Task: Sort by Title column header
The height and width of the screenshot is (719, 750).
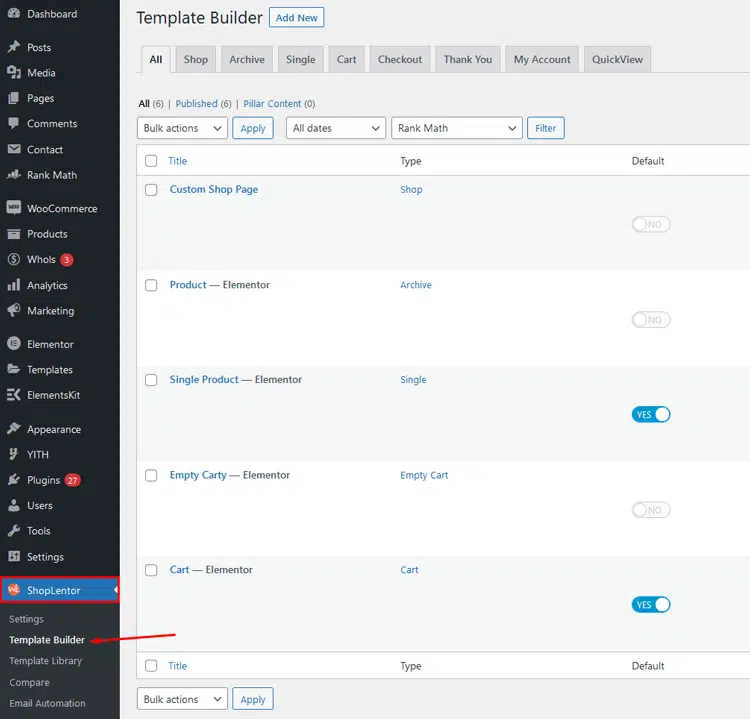Action: [177, 161]
